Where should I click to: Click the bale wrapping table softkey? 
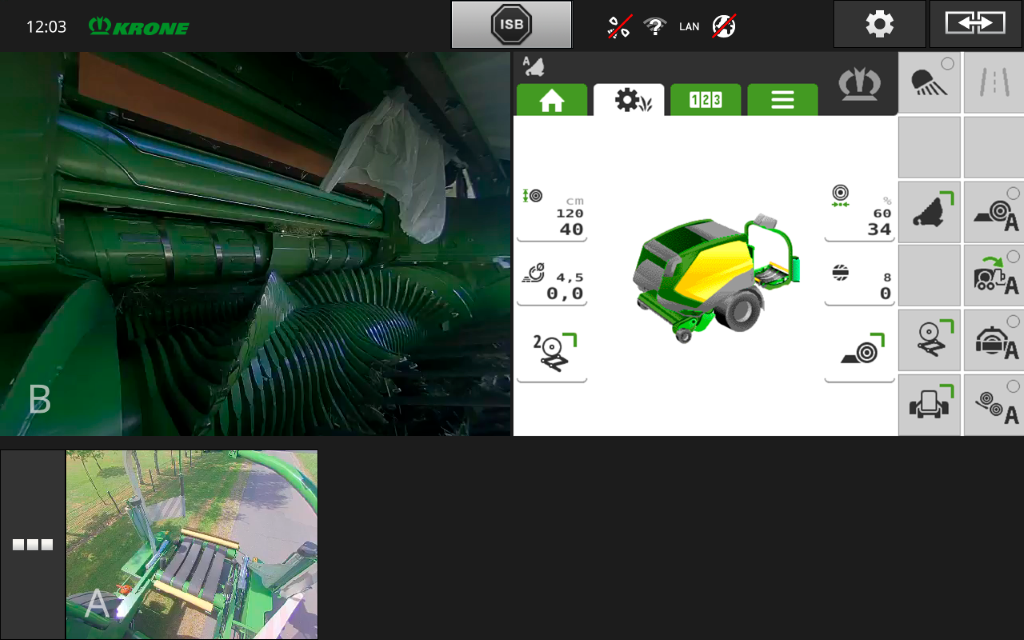click(929, 341)
